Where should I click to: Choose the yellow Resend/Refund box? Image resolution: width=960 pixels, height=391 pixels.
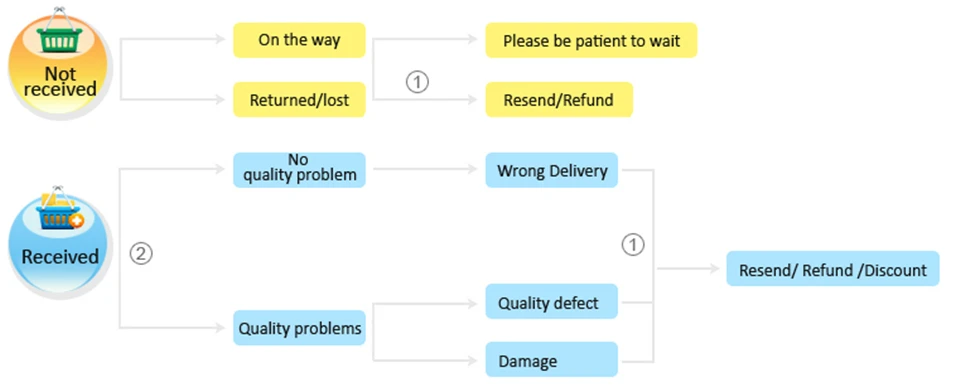[559, 100]
